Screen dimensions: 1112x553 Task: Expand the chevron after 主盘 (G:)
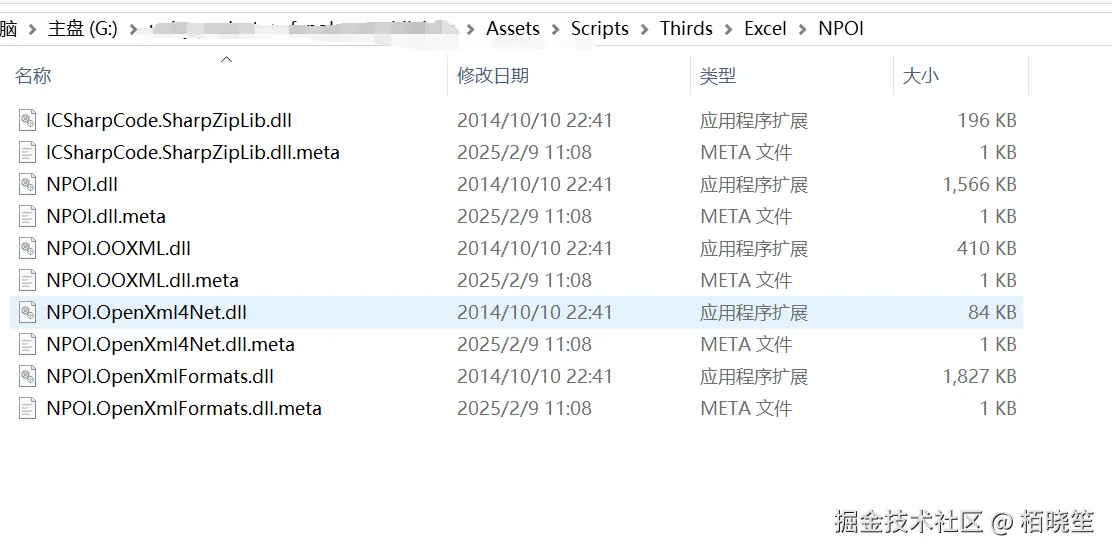click(x=133, y=29)
